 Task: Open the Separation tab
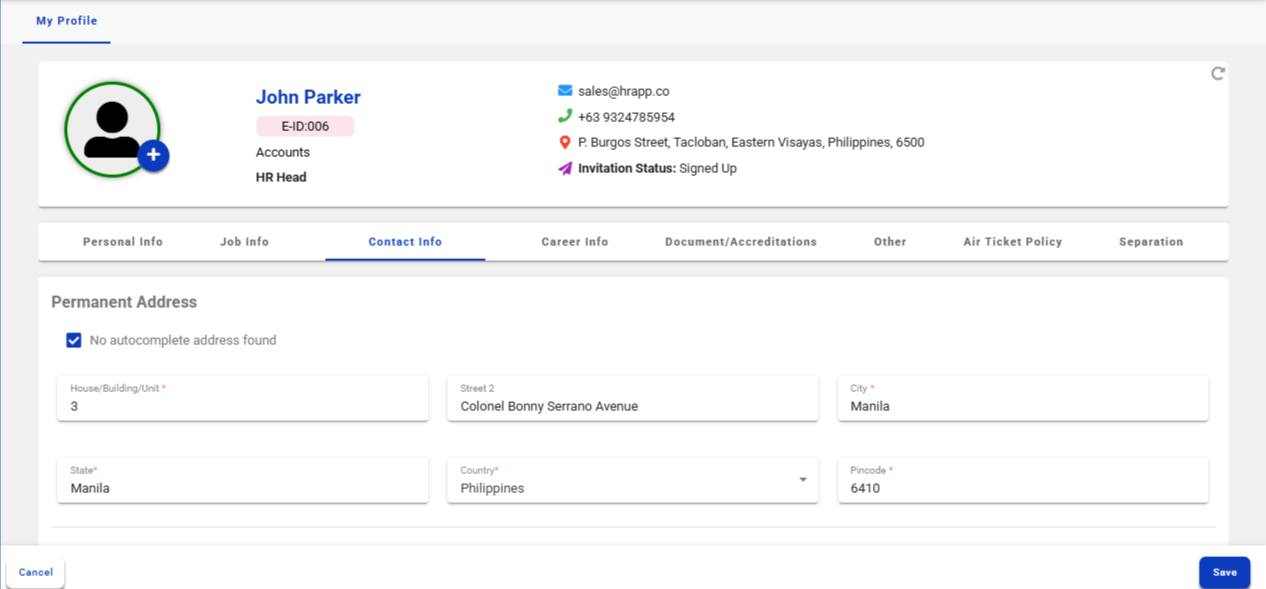(1151, 242)
